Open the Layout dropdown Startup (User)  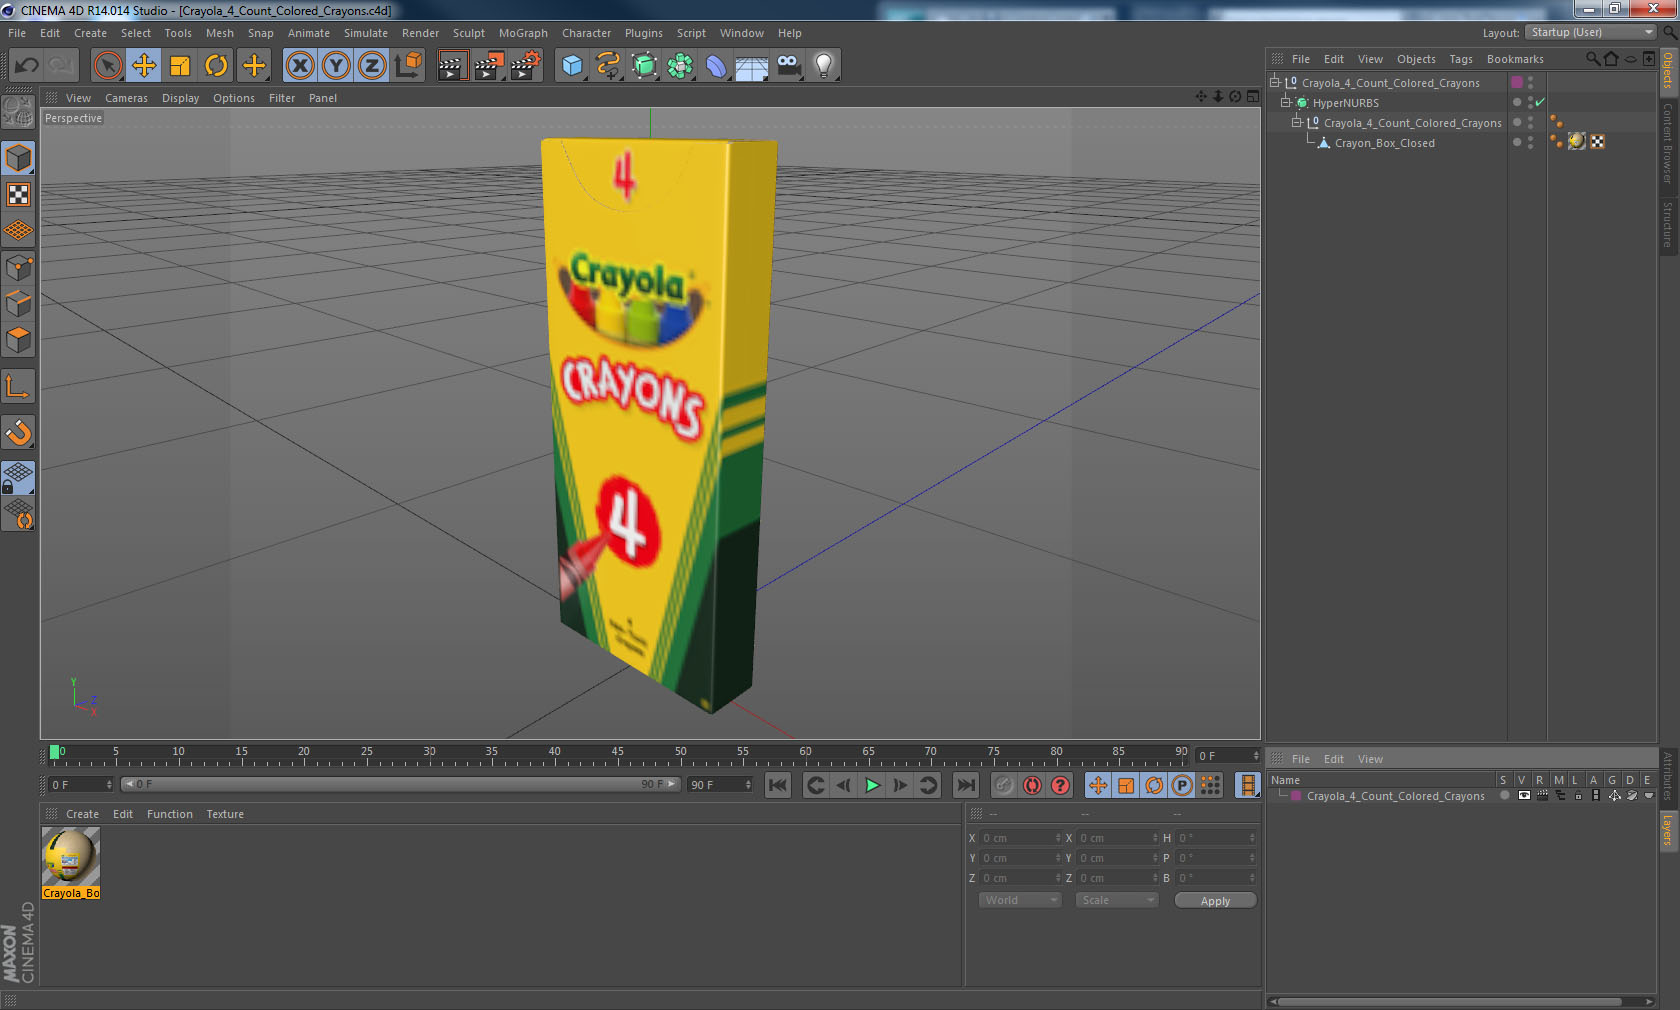[x=1591, y=33]
